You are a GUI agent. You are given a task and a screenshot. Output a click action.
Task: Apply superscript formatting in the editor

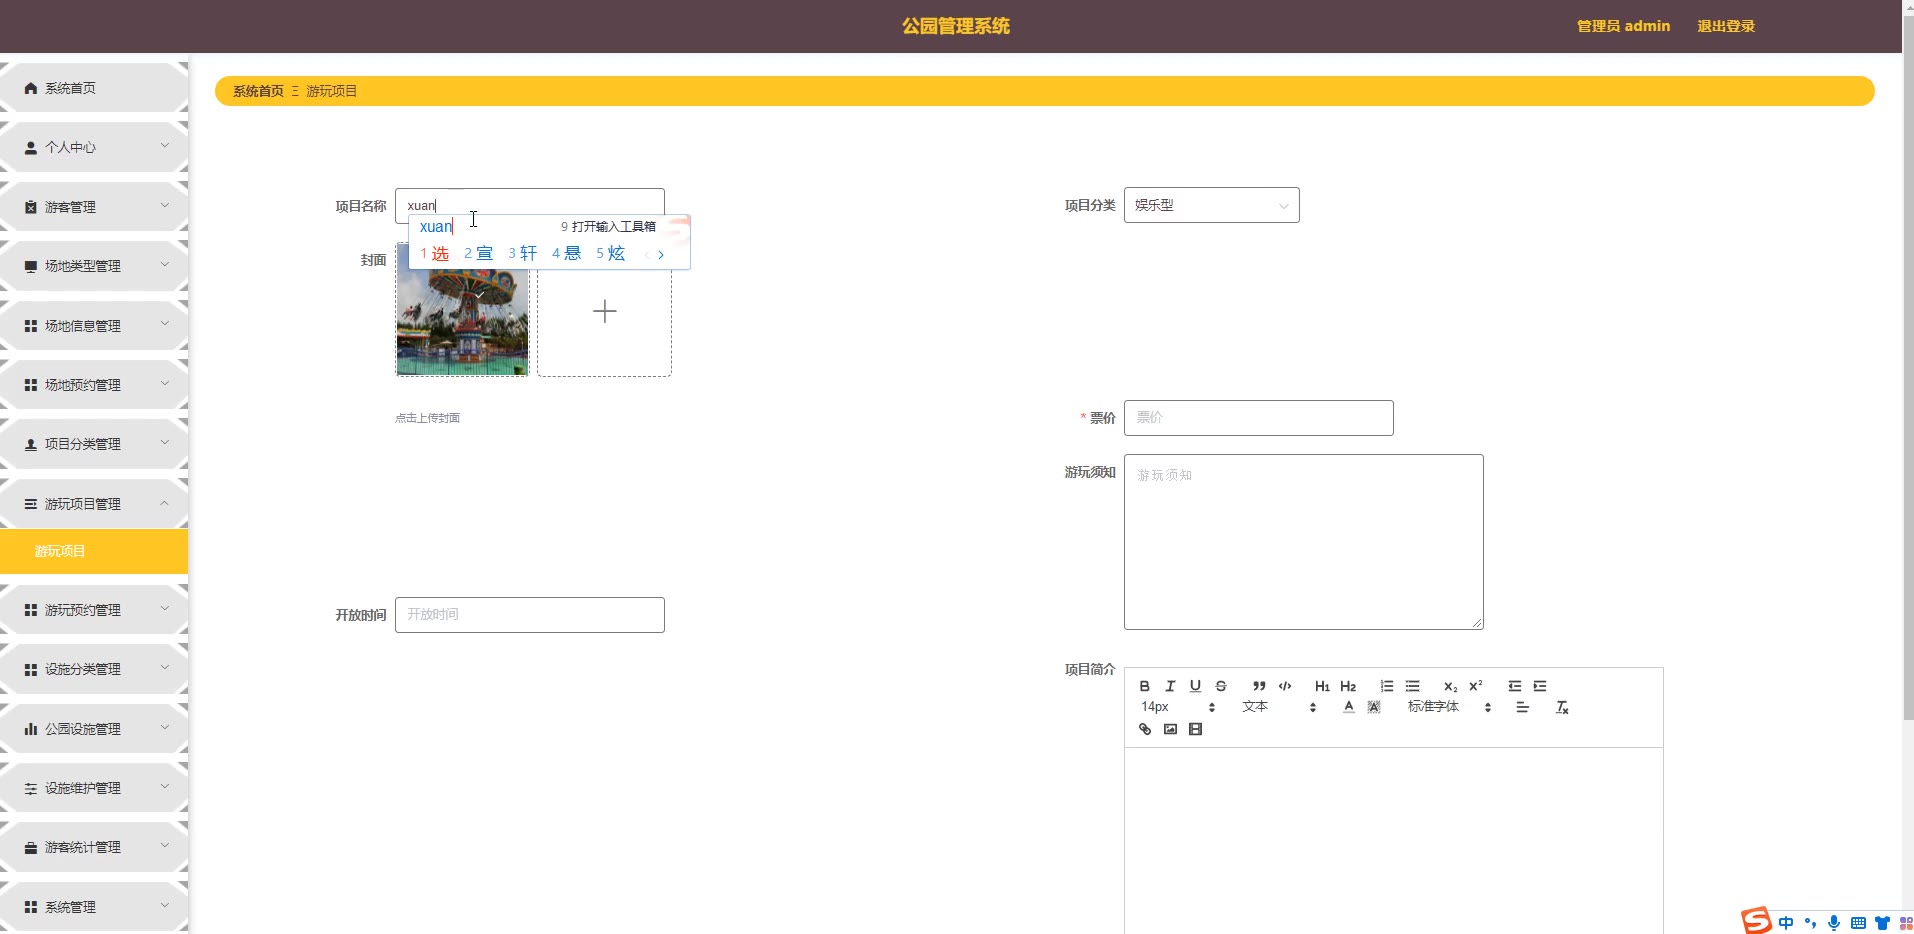click(1476, 686)
